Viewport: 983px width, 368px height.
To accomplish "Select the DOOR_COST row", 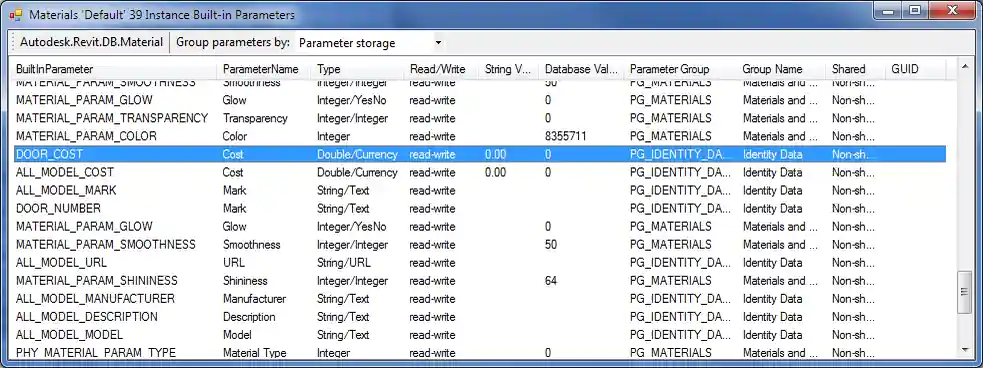I will (480, 154).
